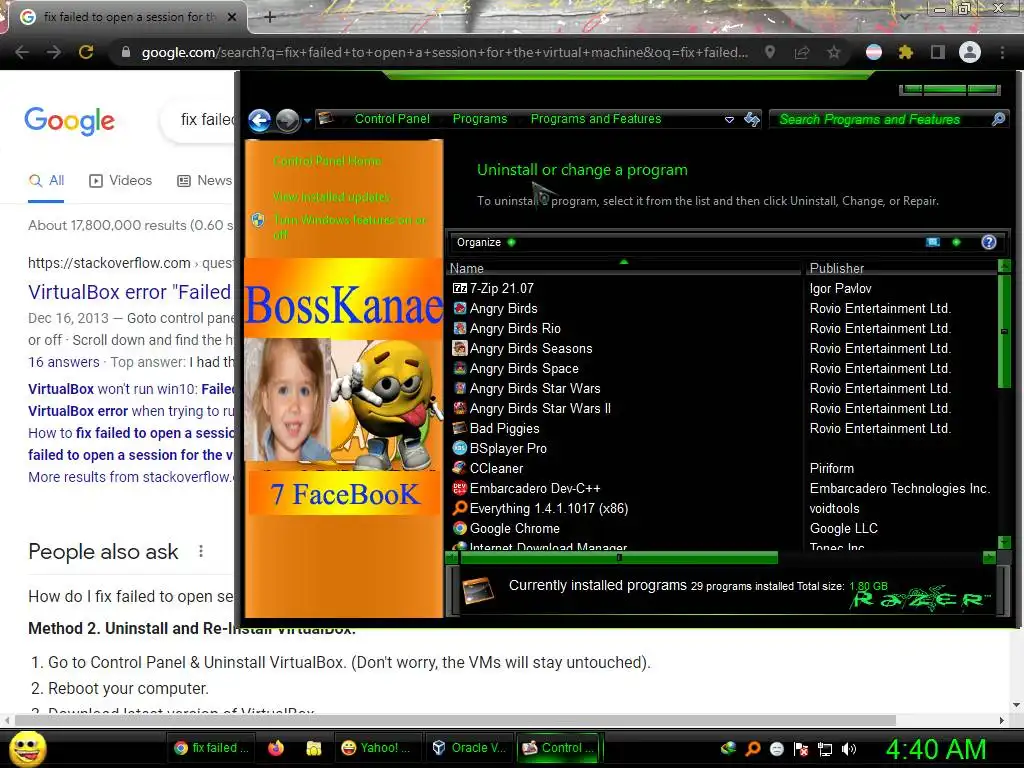Image resolution: width=1024 pixels, height=768 pixels.
Task: Open People also ask options dots
Action: pos(201,551)
